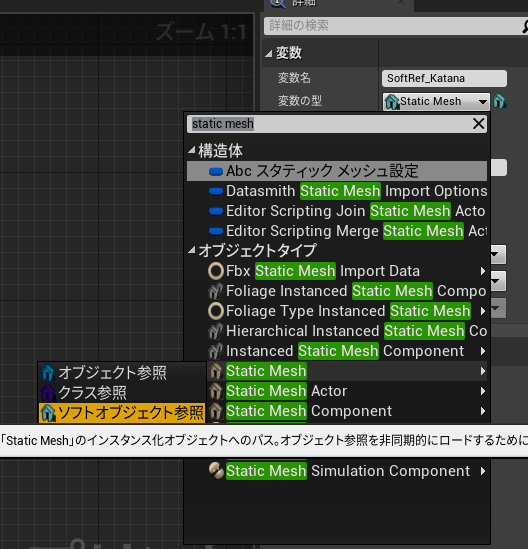The height and width of the screenshot is (549, 528).
Task: Click the 詳細 panel magnifier icon
Action: coord(278,3)
